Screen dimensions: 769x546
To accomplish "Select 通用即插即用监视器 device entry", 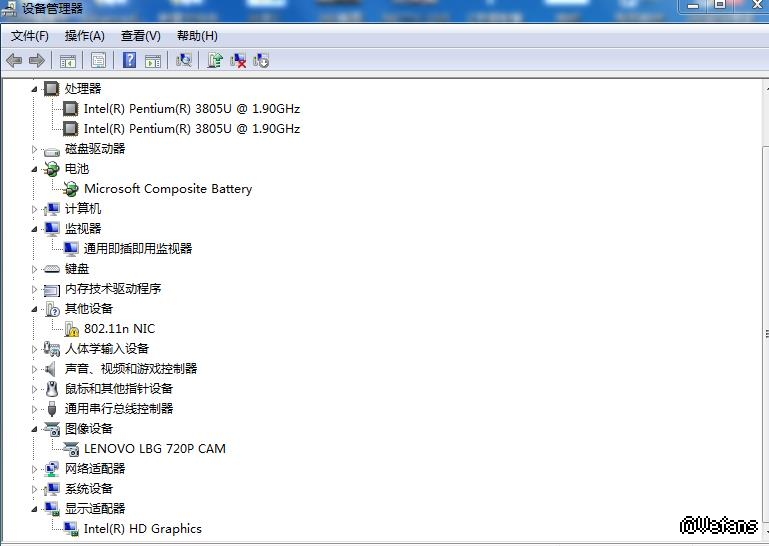I will 138,249.
